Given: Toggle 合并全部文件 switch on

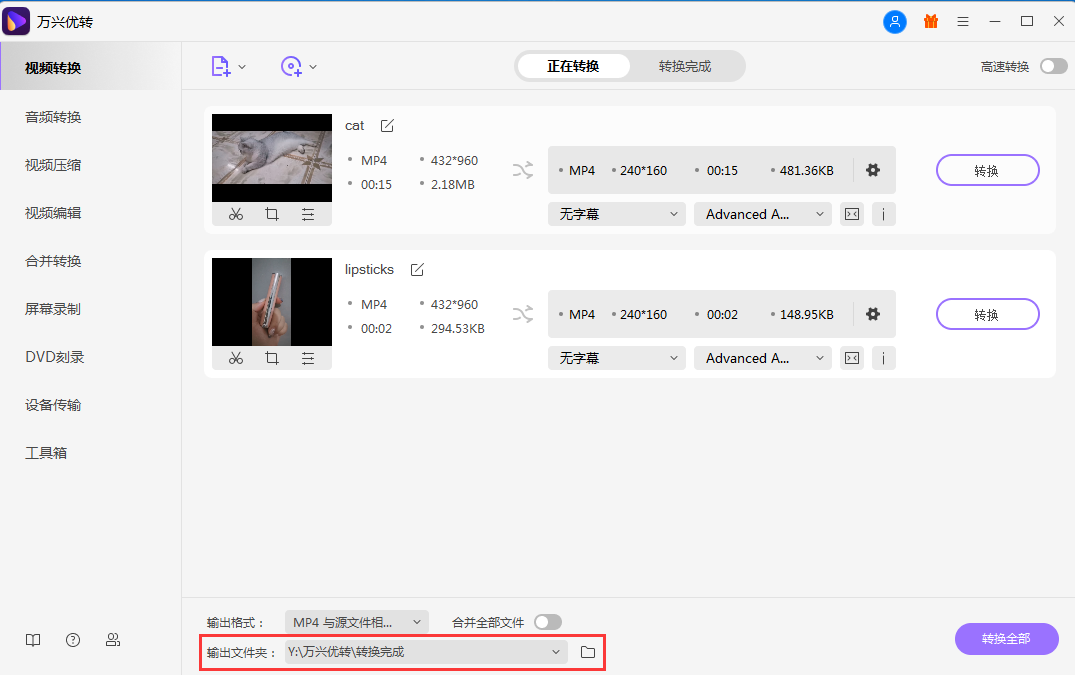Looking at the screenshot, I should click(x=547, y=620).
